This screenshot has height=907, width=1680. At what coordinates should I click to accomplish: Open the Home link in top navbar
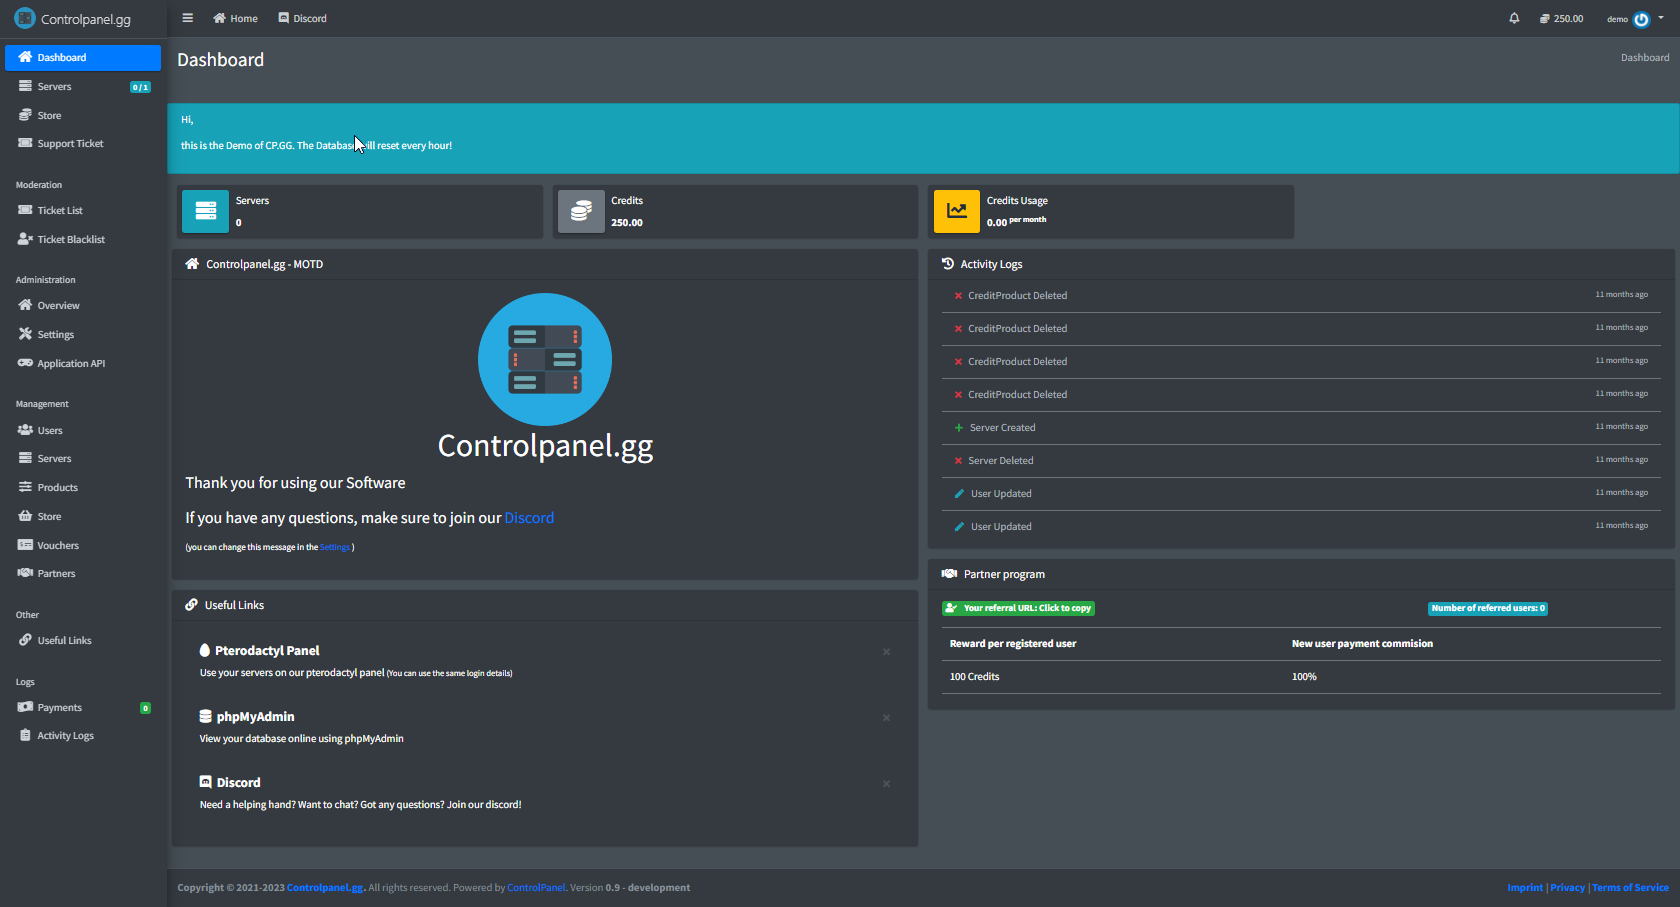coord(235,18)
